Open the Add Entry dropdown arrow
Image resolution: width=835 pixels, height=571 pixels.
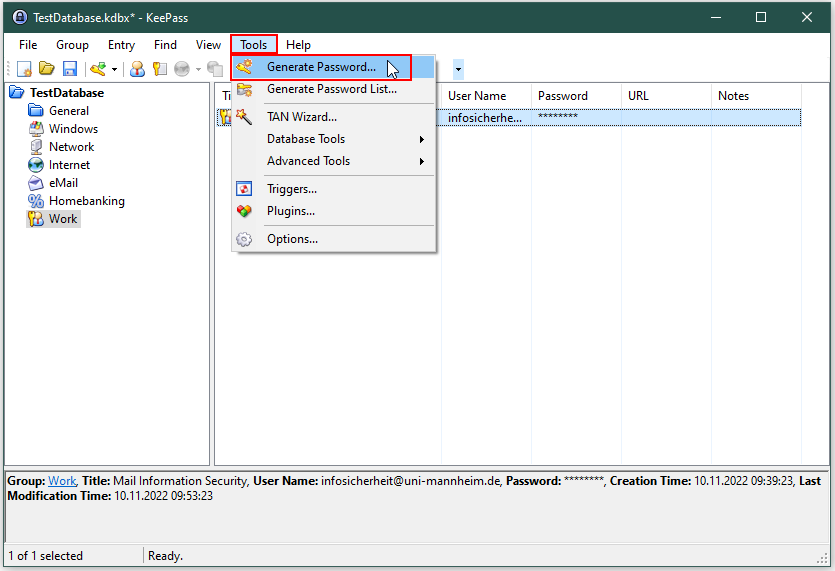(x=114, y=69)
